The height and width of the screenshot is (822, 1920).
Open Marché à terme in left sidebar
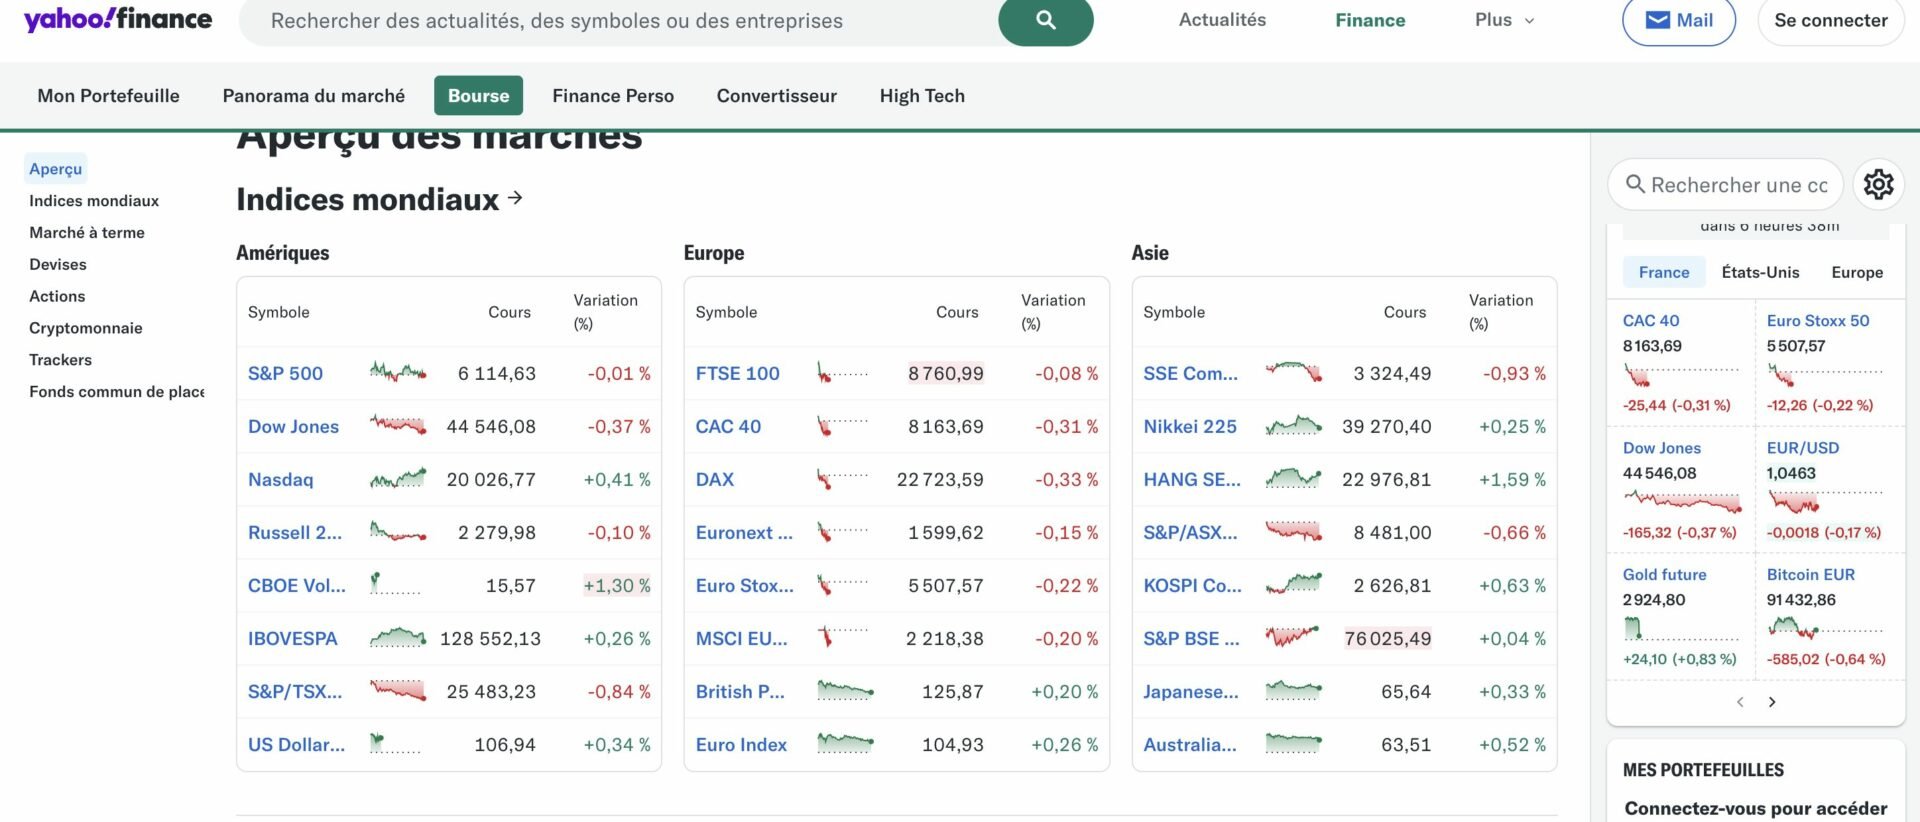tap(87, 233)
